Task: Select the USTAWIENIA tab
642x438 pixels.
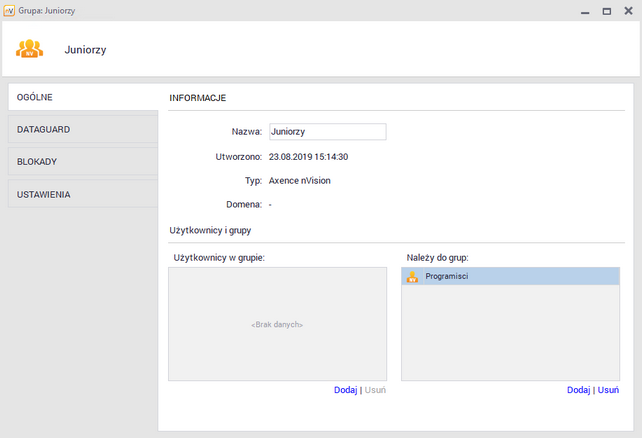Action: click(82, 194)
